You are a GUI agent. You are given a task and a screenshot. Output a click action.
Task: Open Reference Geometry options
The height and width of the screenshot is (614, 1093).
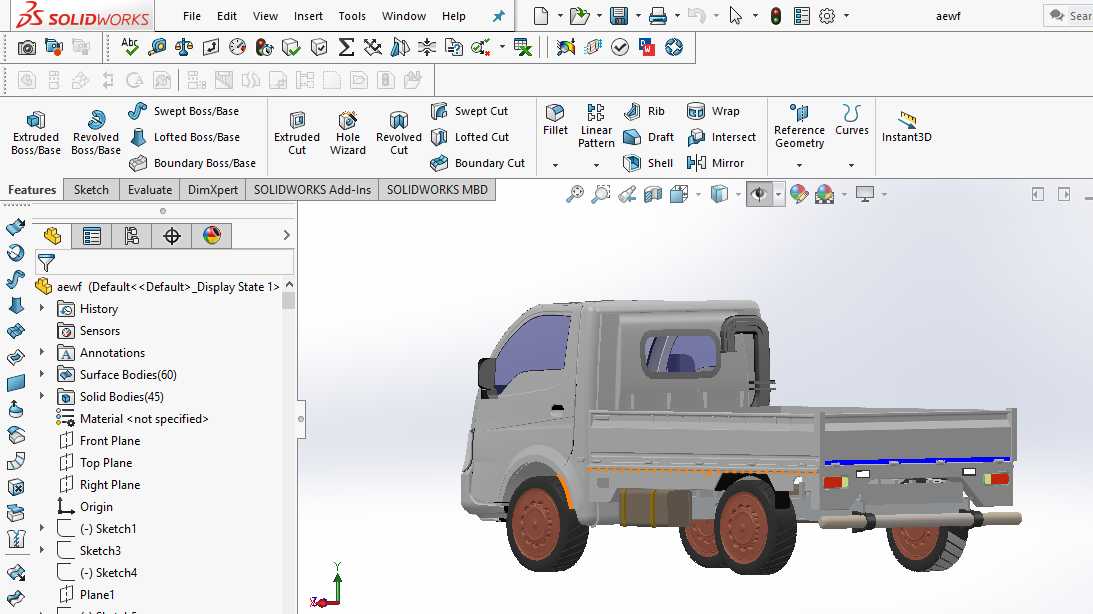click(x=799, y=126)
